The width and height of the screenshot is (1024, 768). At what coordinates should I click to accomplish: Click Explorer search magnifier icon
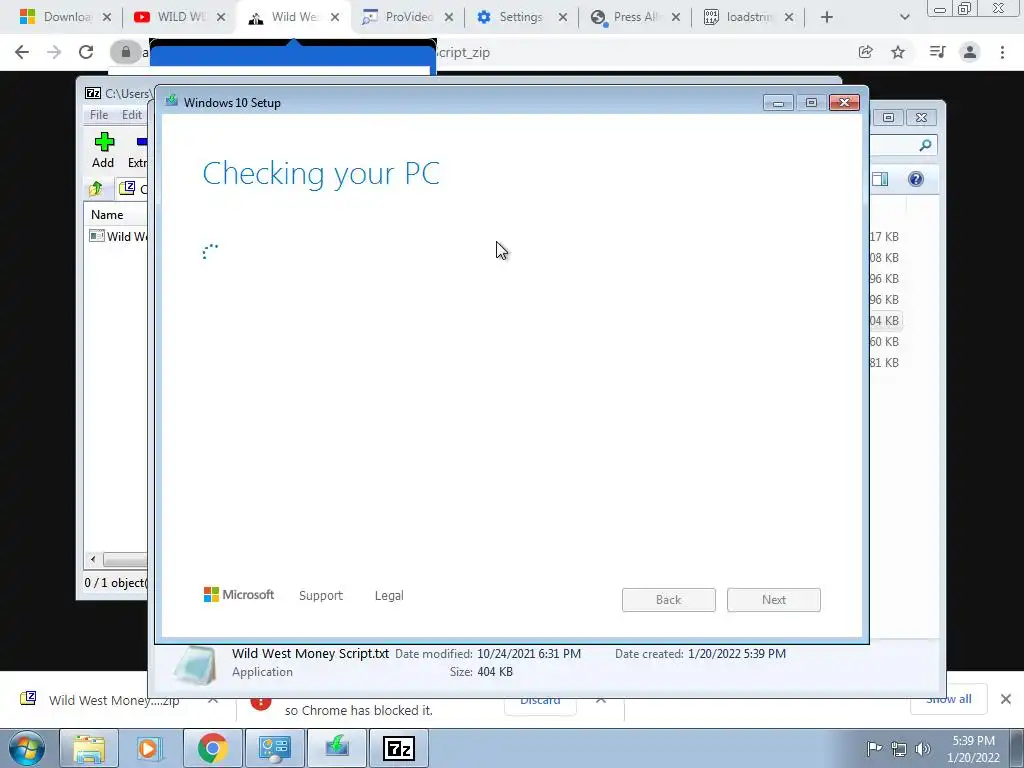[x=925, y=146]
